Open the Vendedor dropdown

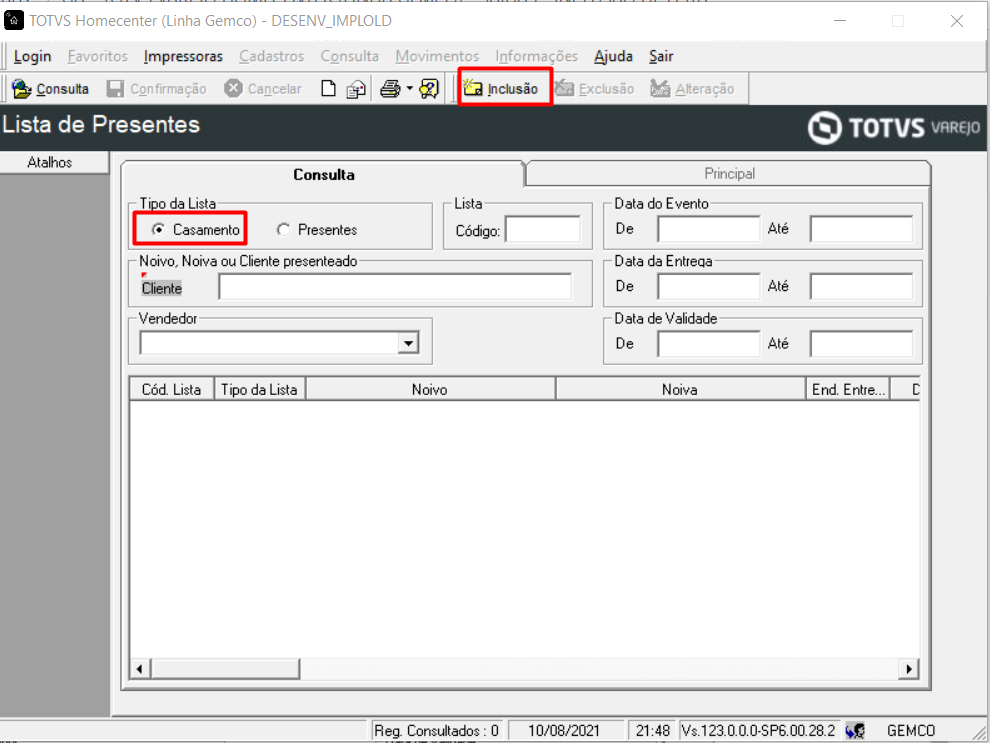pos(408,343)
